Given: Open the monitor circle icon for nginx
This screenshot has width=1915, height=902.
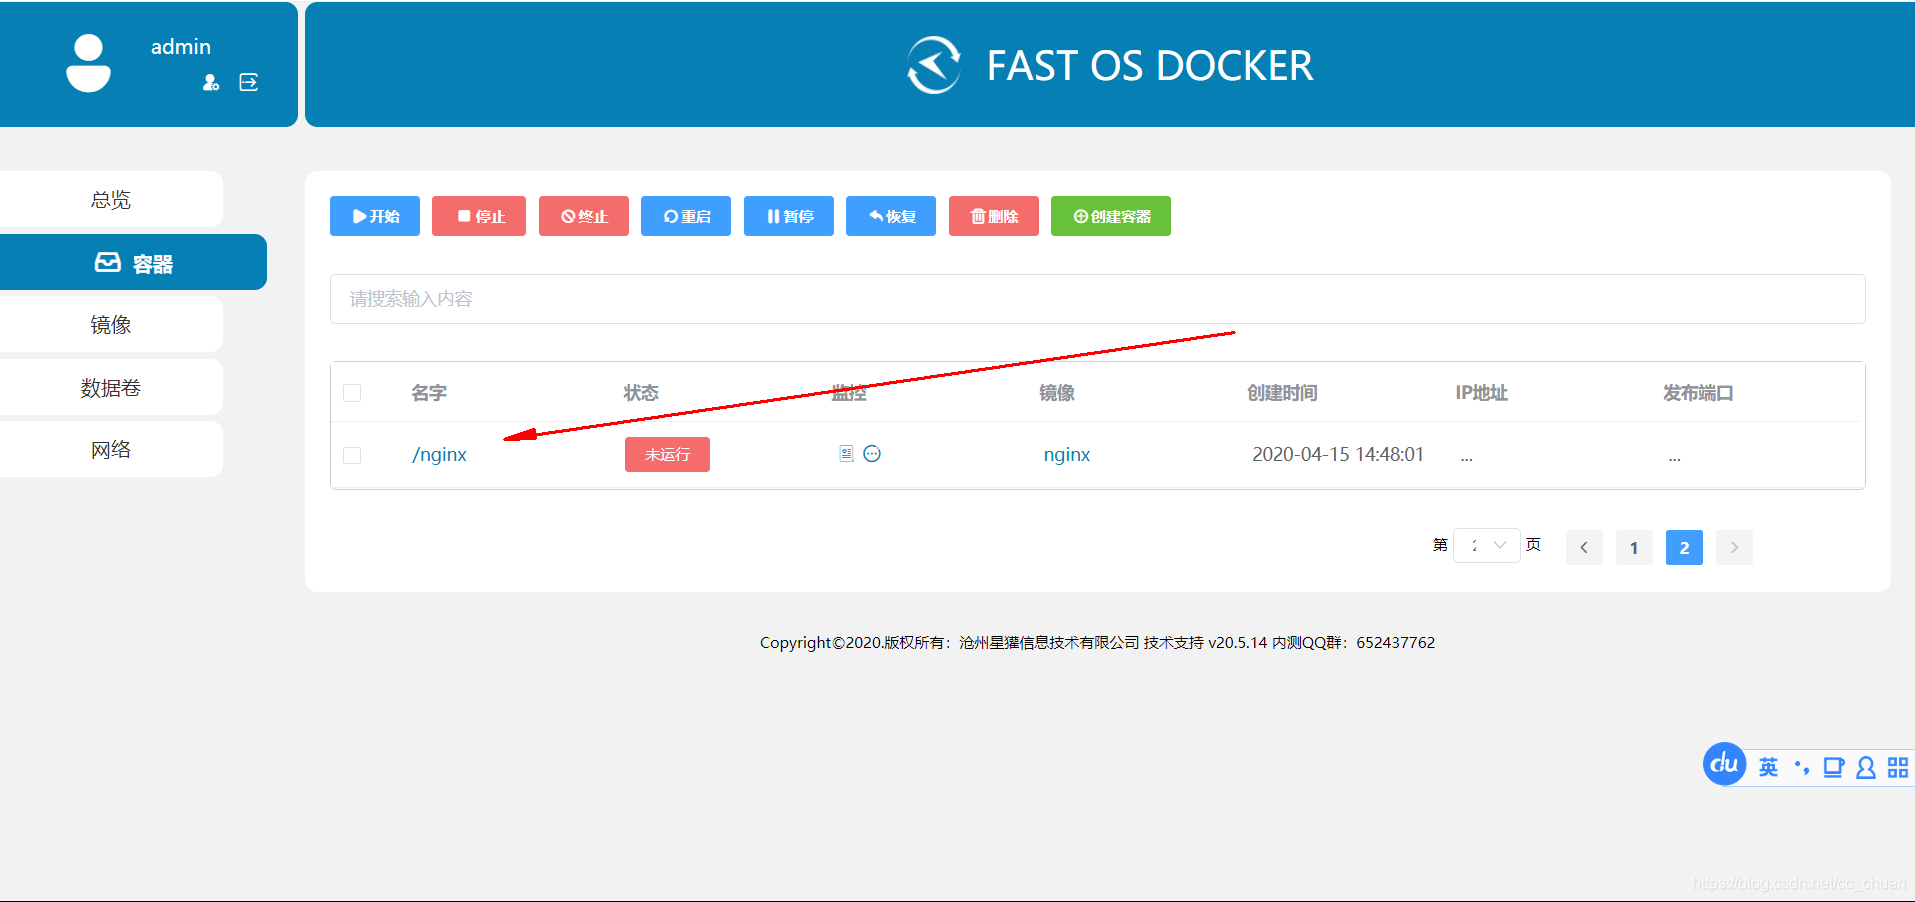Looking at the screenshot, I should point(872,454).
